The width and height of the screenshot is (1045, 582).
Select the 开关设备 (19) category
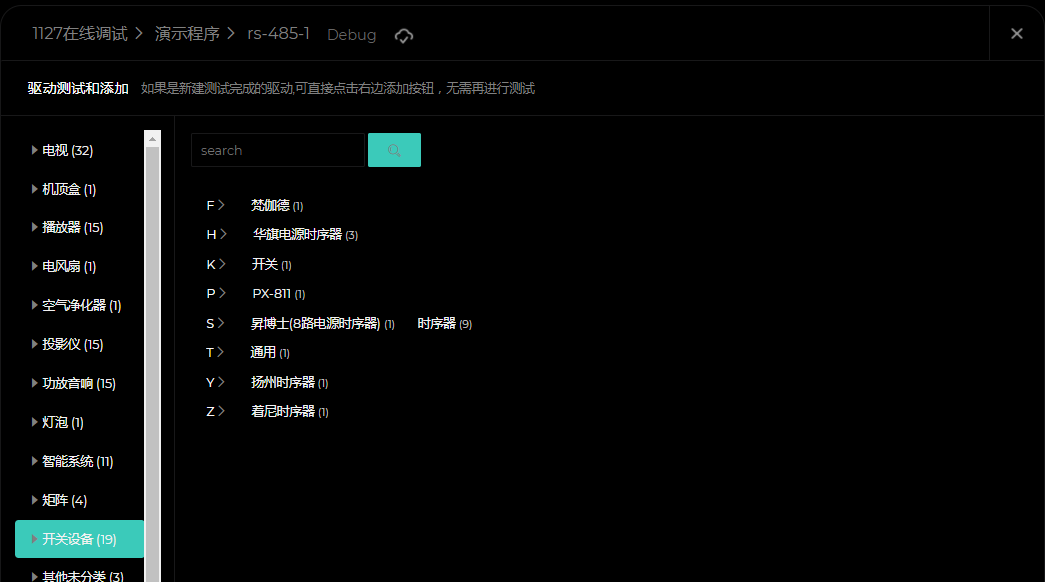point(79,540)
